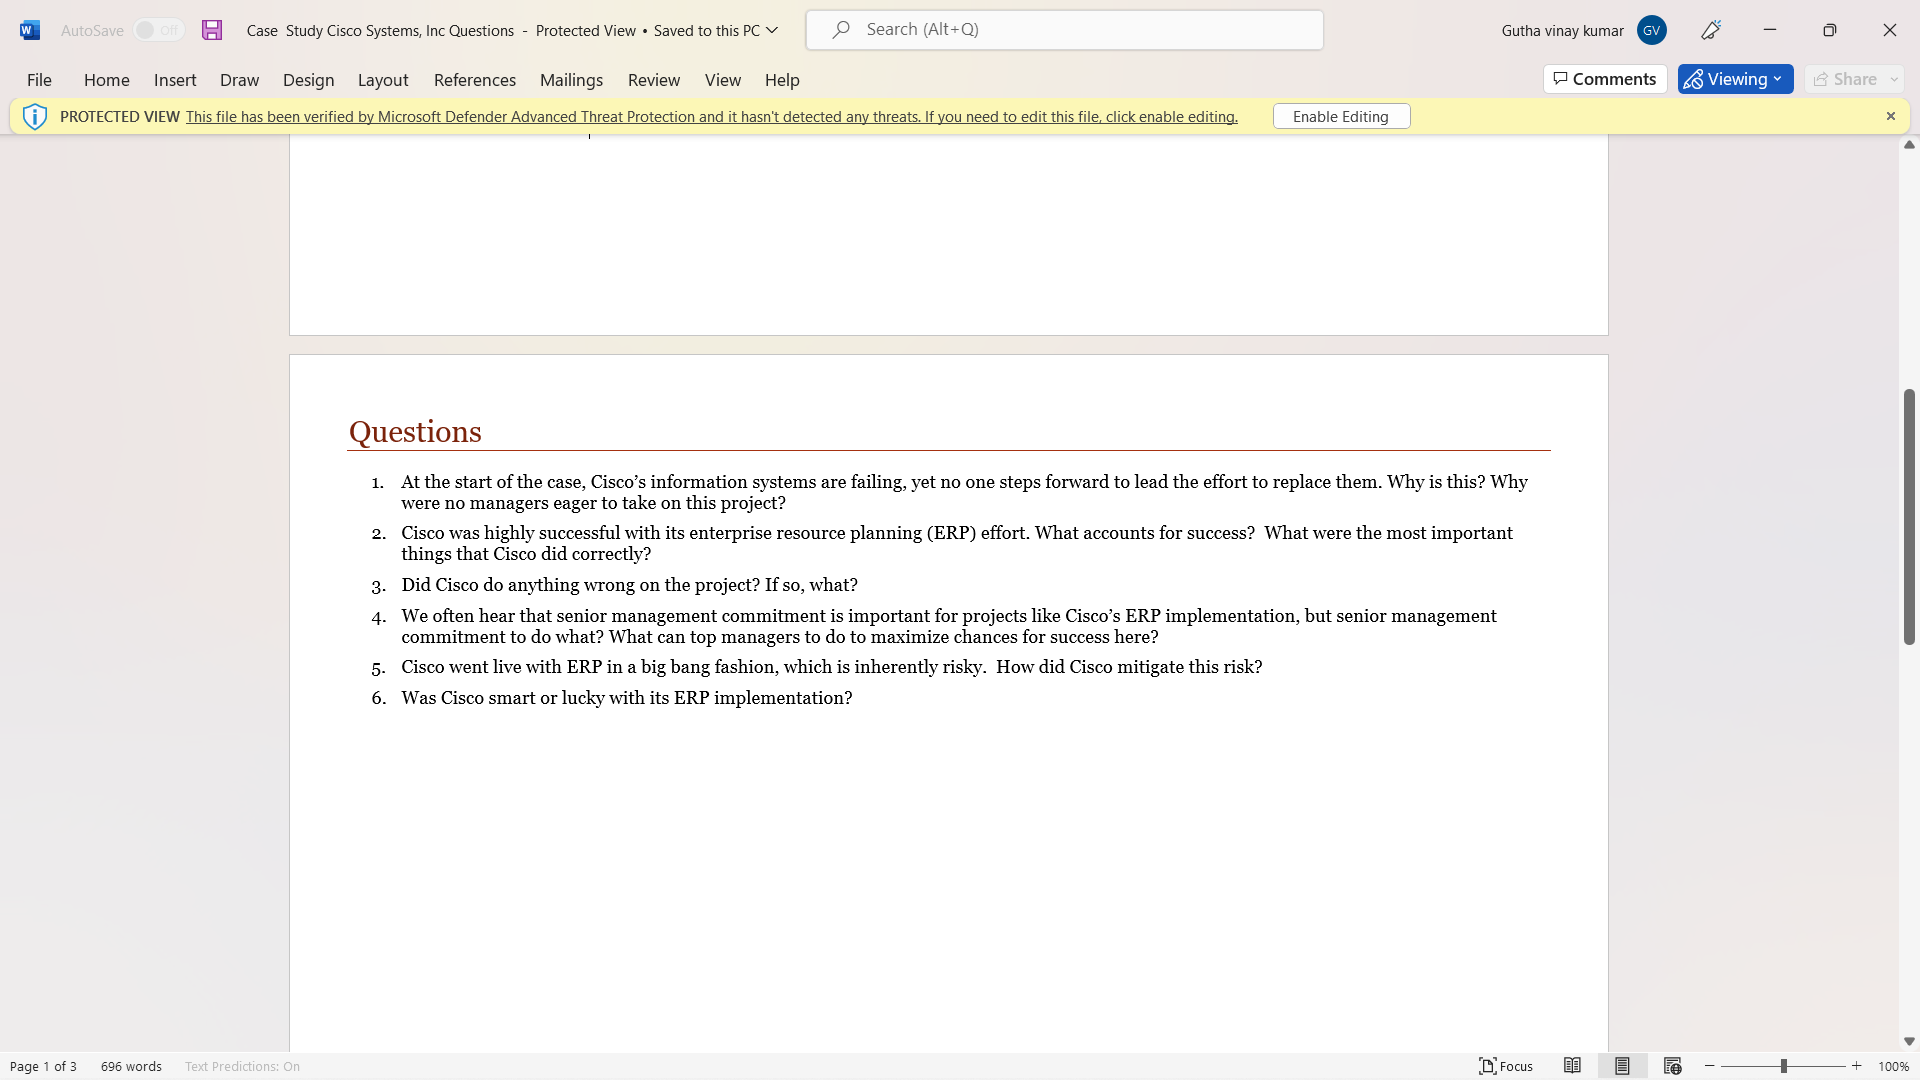Open the File menu
Image resolution: width=1920 pixels, height=1080 pixels.
tap(40, 79)
